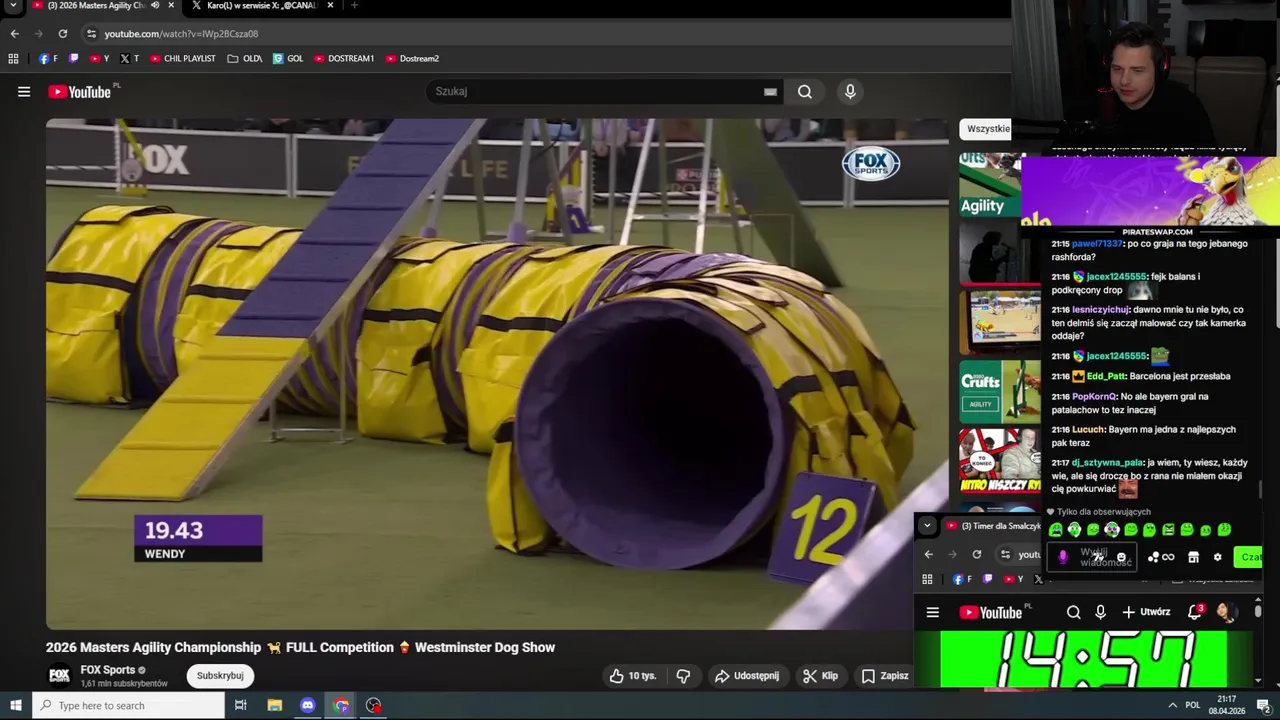This screenshot has width=1280, height=720.
Task: Click chatter name pawel71337
Action: click(1097, 244)
